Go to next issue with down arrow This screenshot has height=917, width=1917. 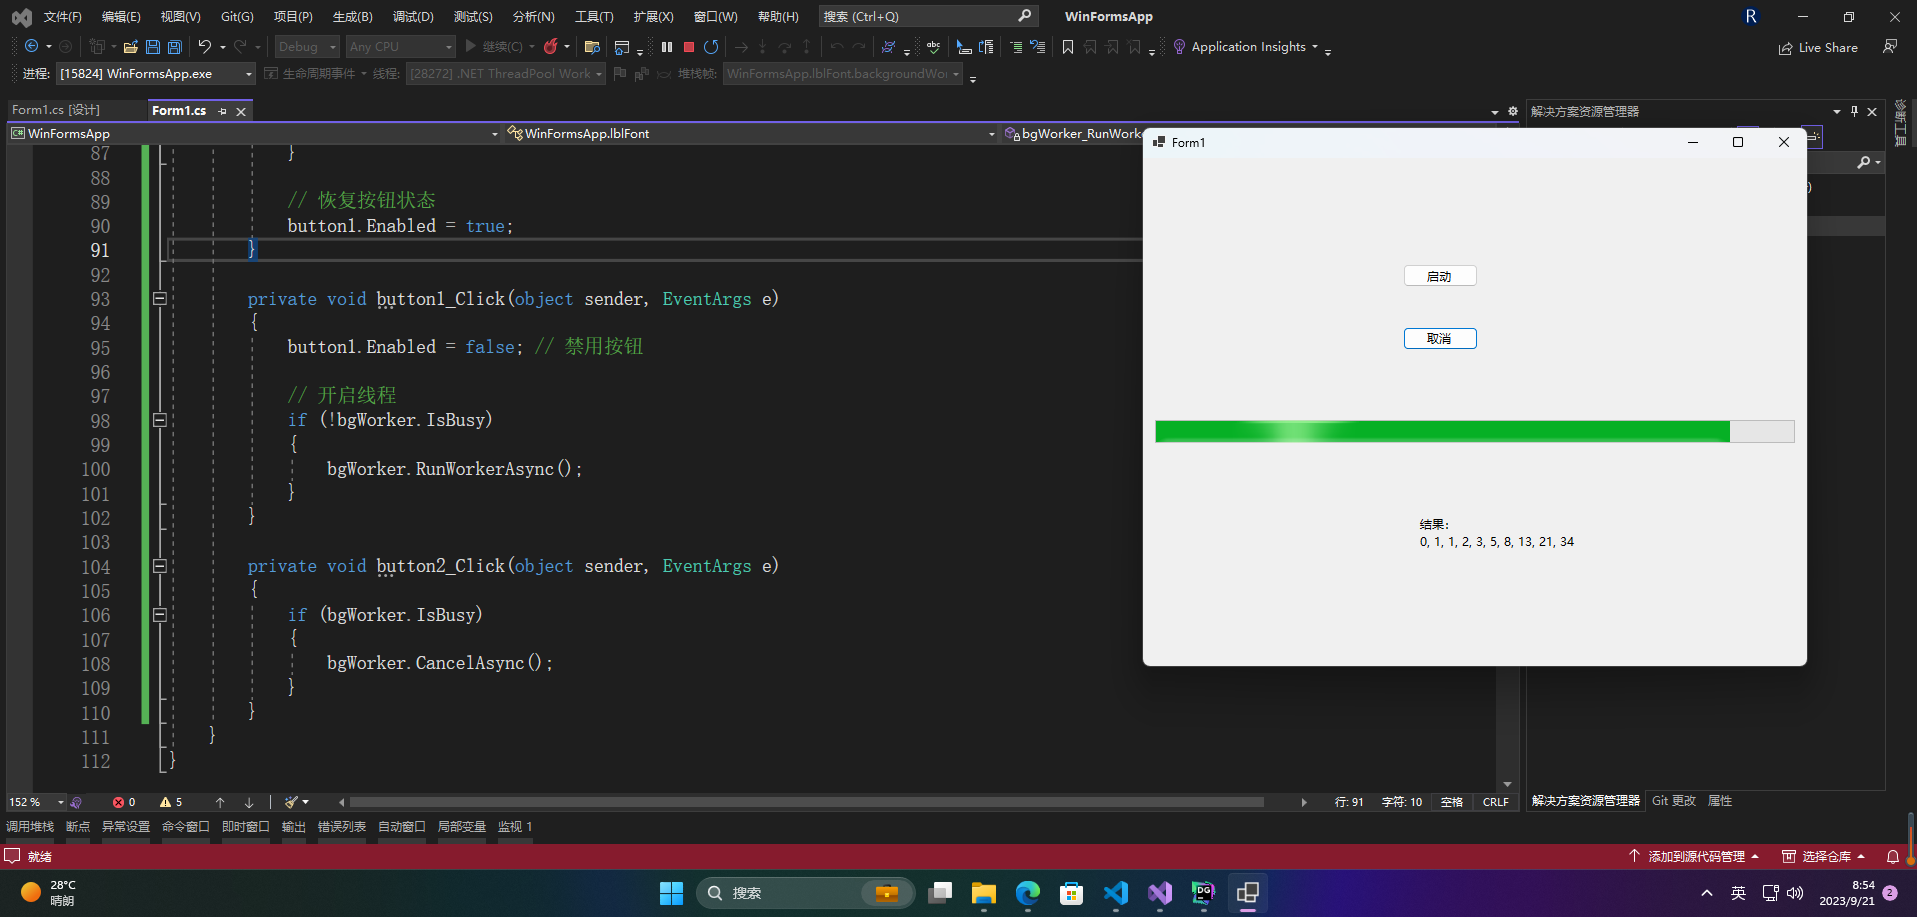[x=249, y=802]
